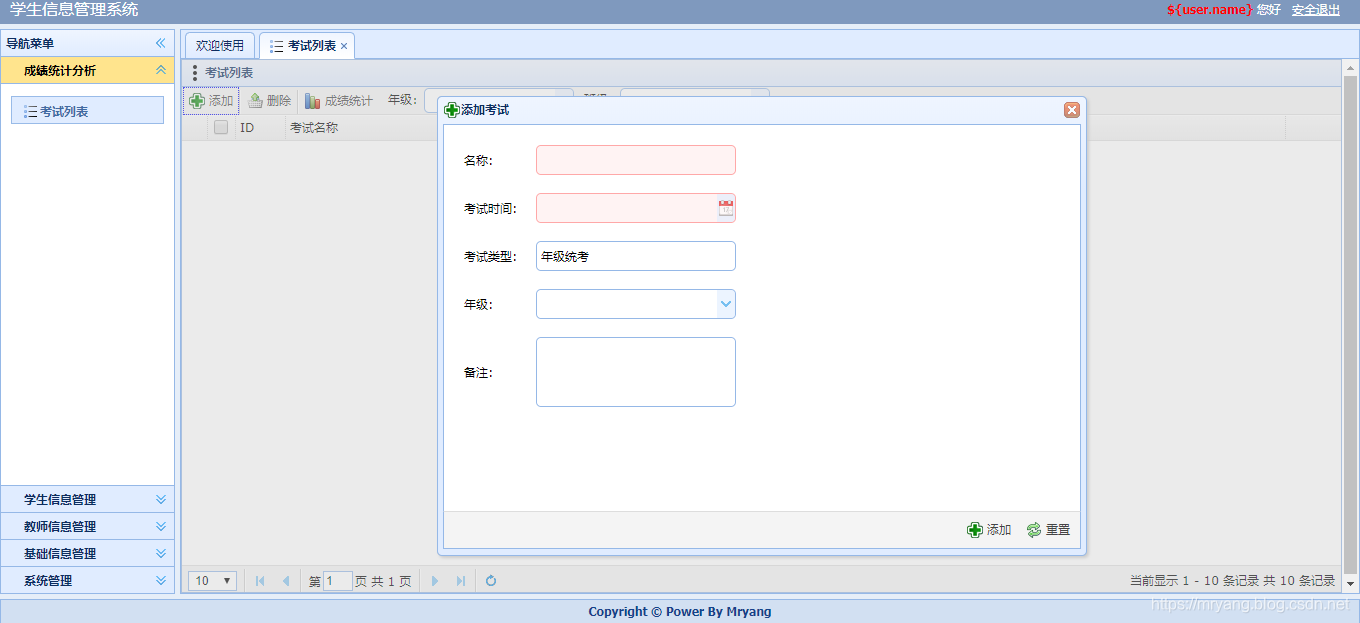Click inside the 名称 input field

635,159
